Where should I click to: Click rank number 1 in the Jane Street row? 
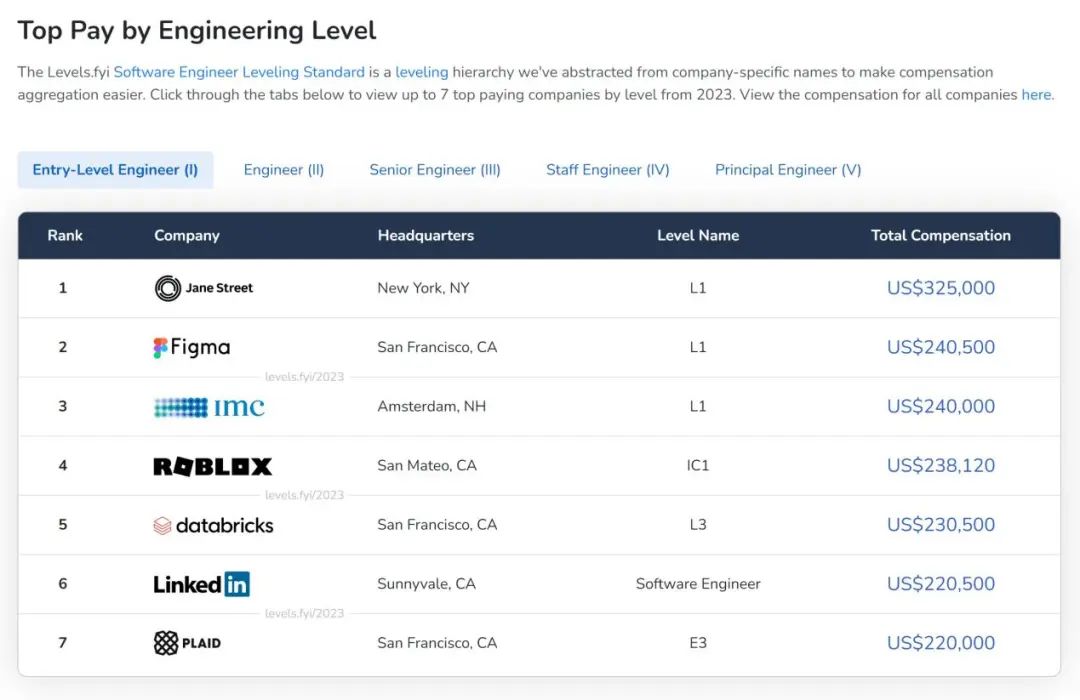point(63,288)
